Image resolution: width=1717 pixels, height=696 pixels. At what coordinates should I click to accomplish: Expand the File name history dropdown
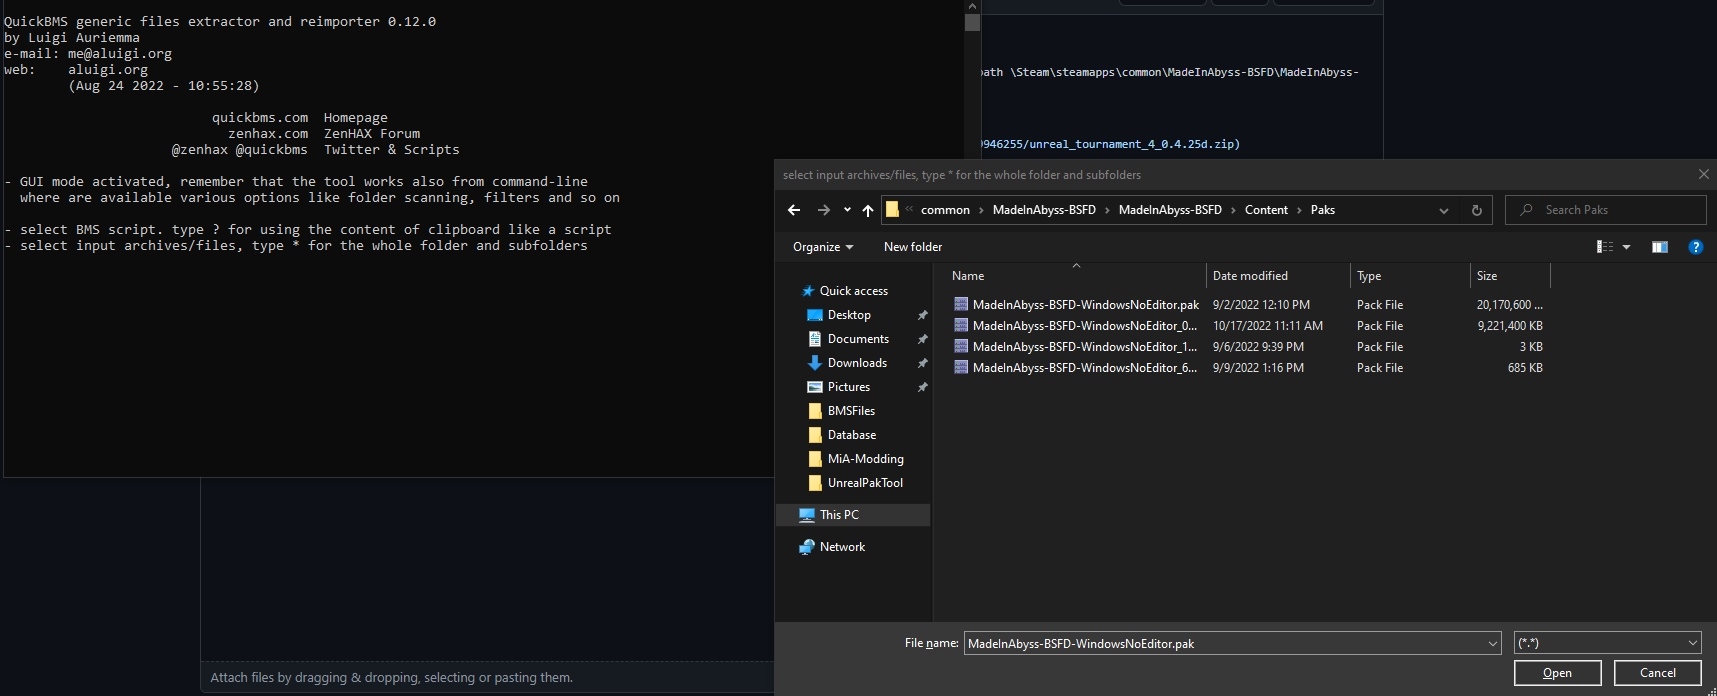click(x=1492, y=643)
